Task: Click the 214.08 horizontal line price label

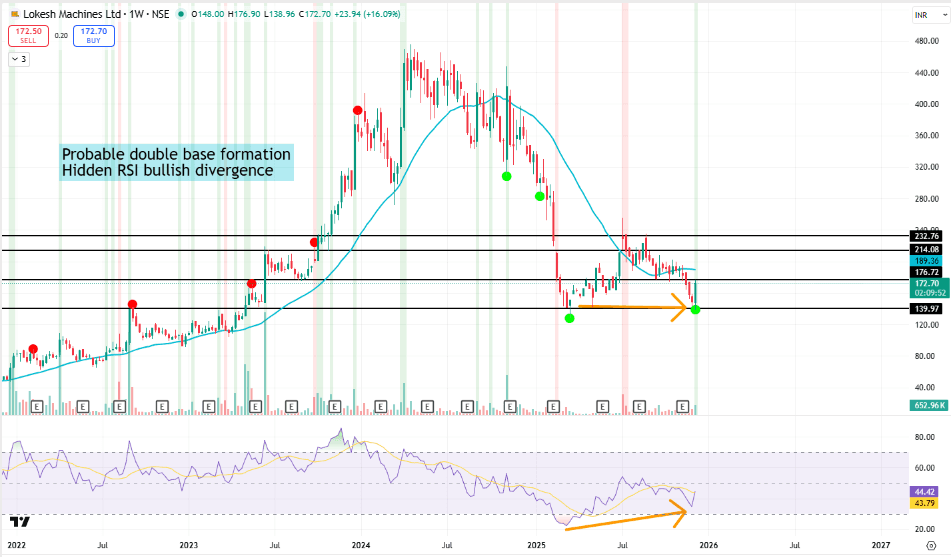Action: (927, 249)
